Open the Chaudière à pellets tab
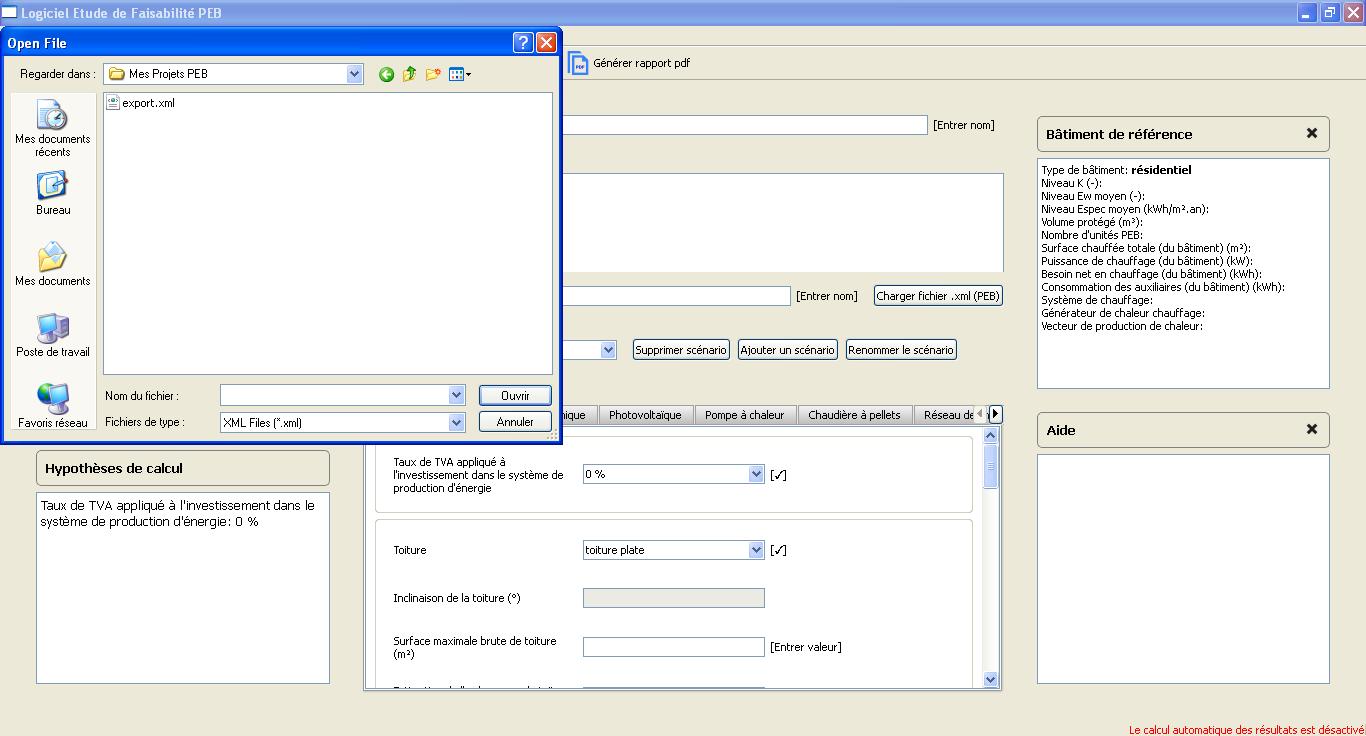 (x=854, y=415)
